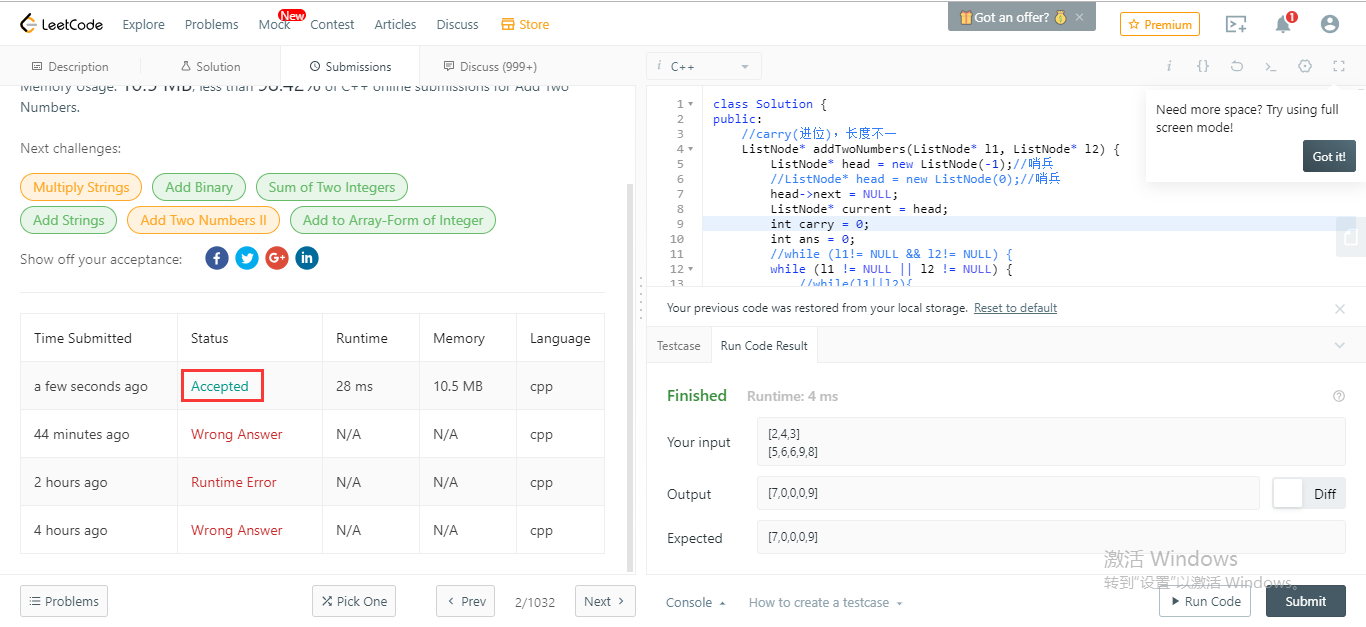Open the Add Binary challenge

[x=199, y=187]
